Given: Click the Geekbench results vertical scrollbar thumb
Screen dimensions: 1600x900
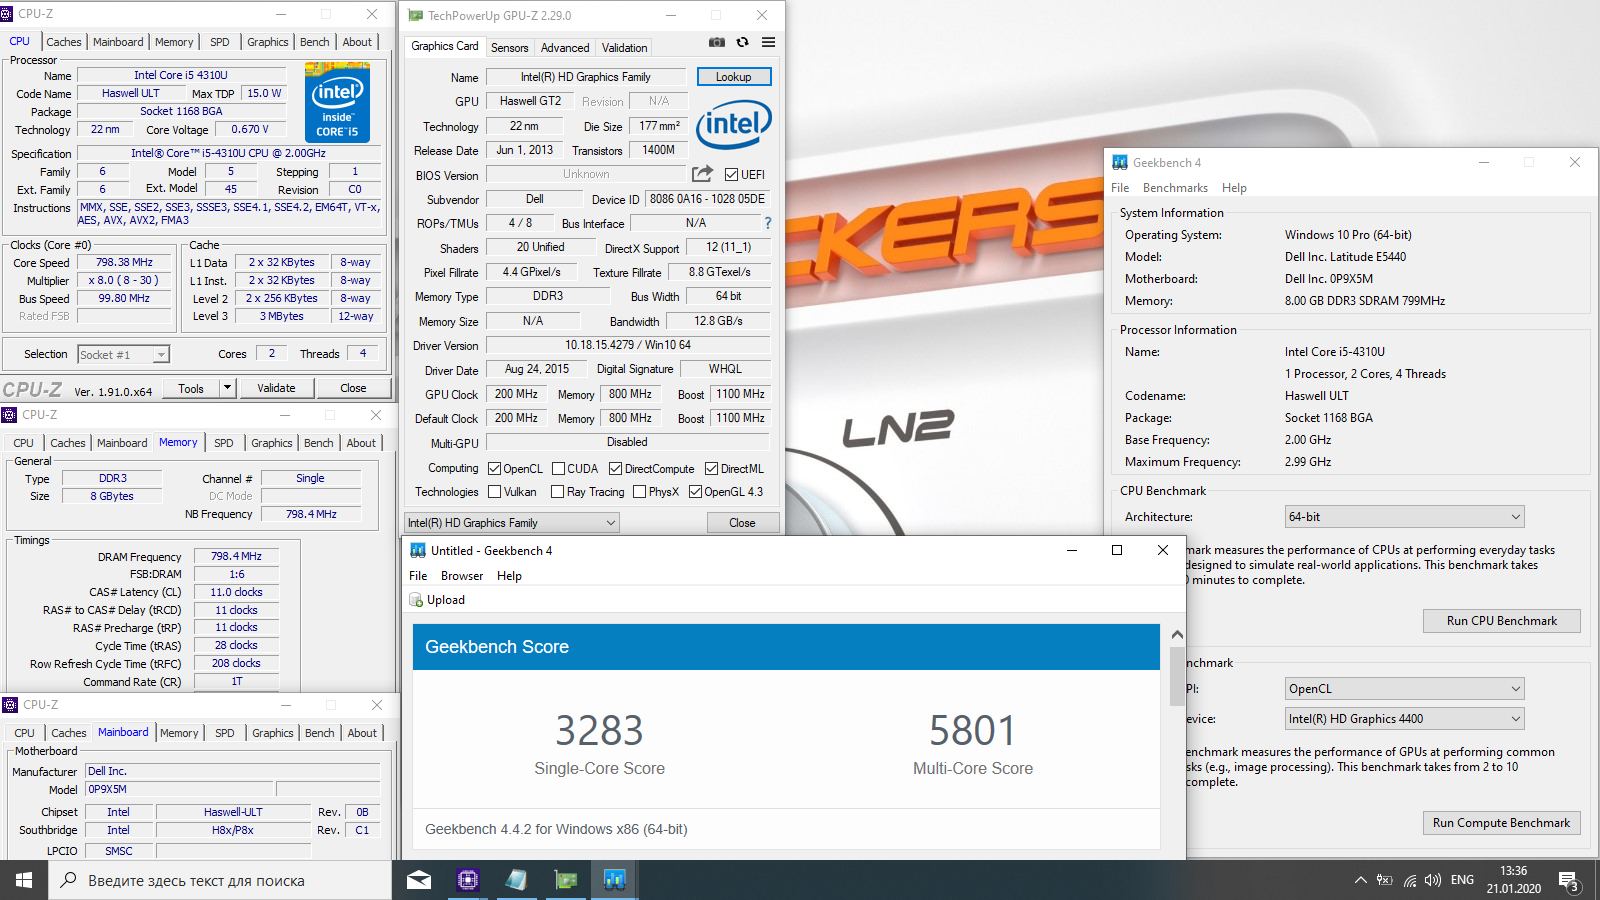Looking at the screenshot, I should coord(1177,675).
